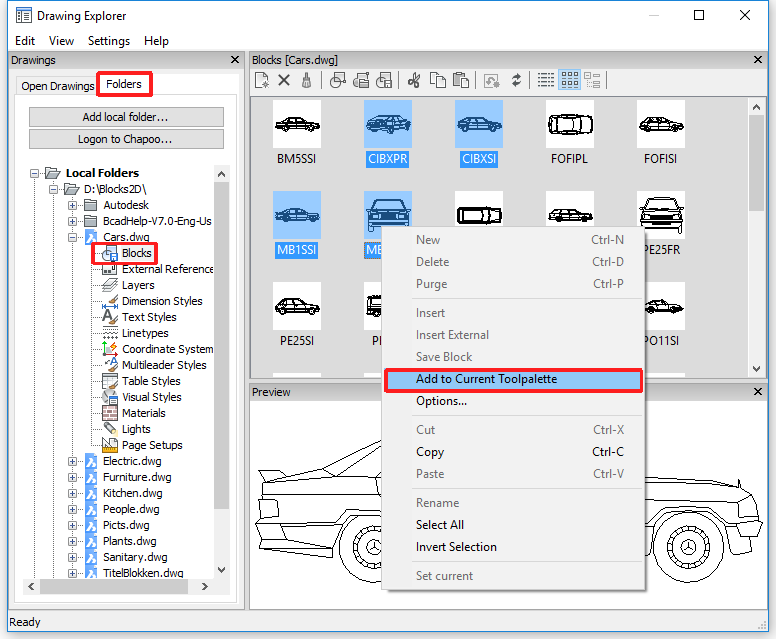776x639 pixels.
Task: Click the Delete (X) toolbar icon
Action: 284,81
